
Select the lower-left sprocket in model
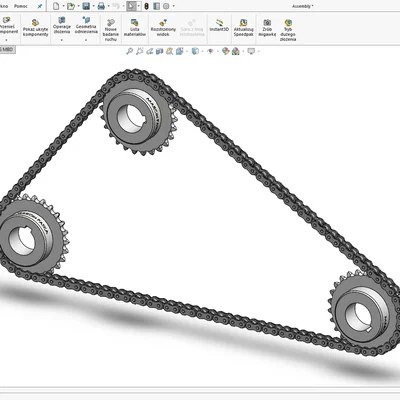coord(32,235)
